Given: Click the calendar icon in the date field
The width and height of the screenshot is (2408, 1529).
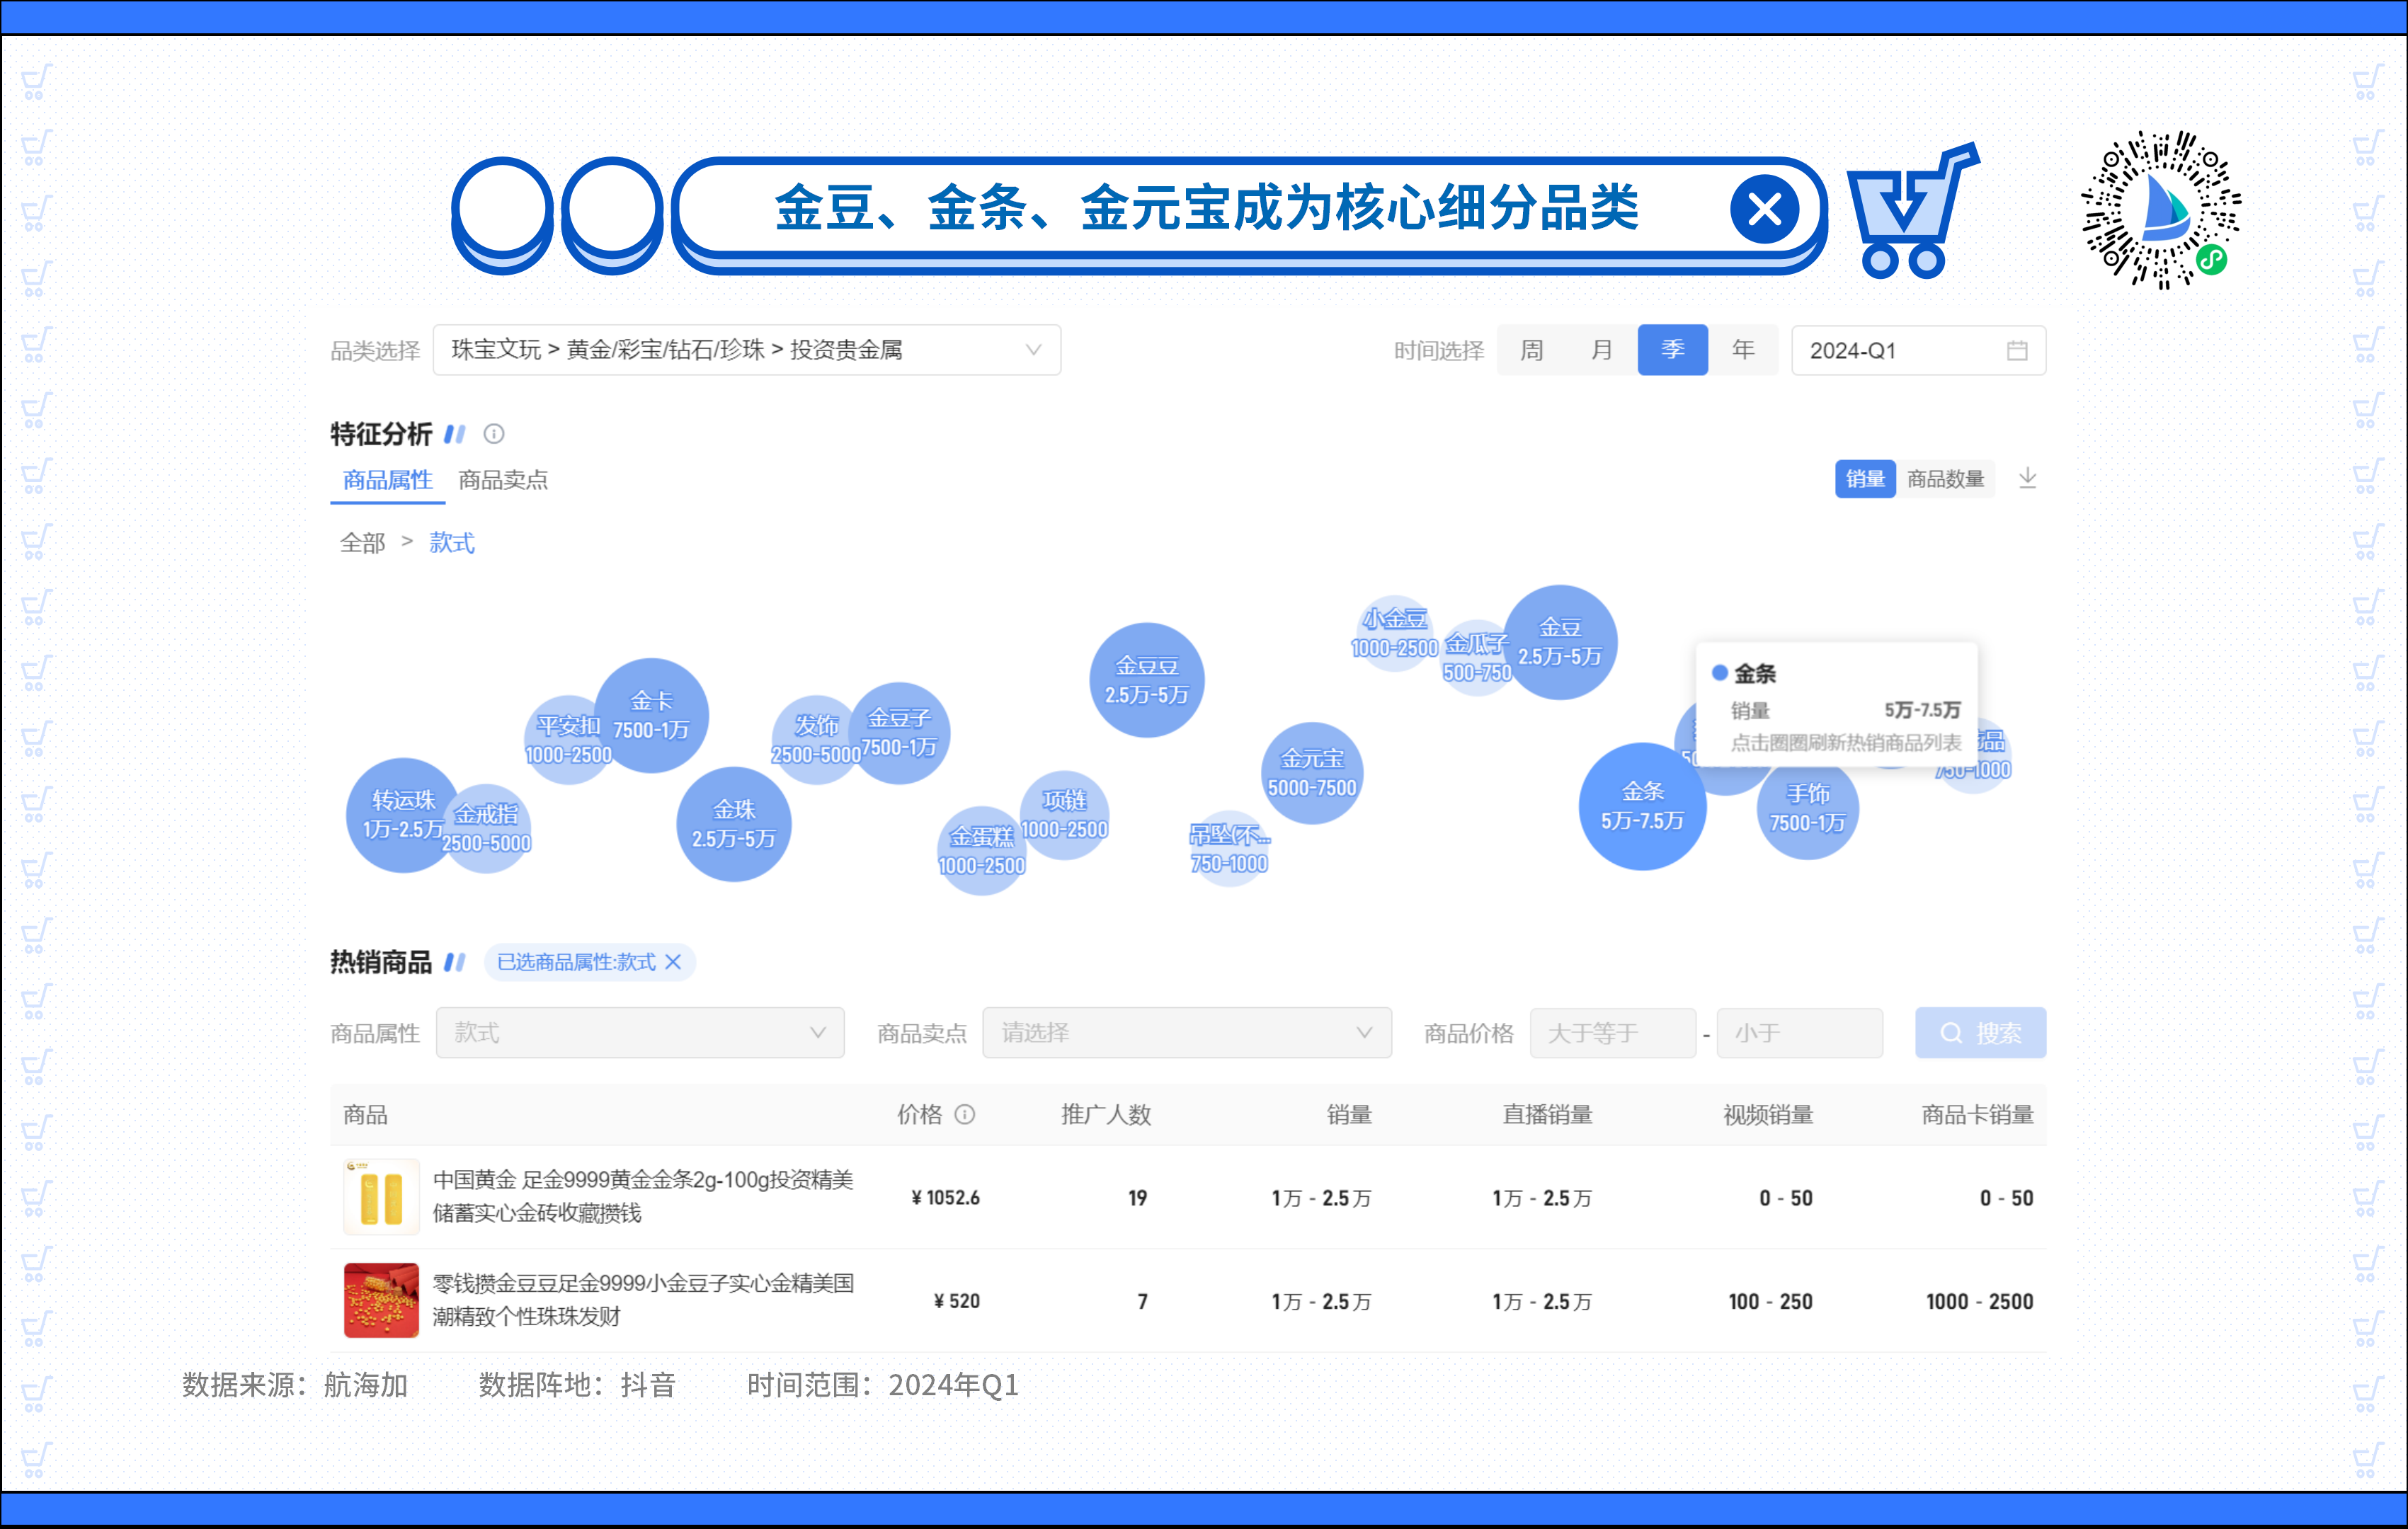Looking at the screenshot, I should point(2017,351).
